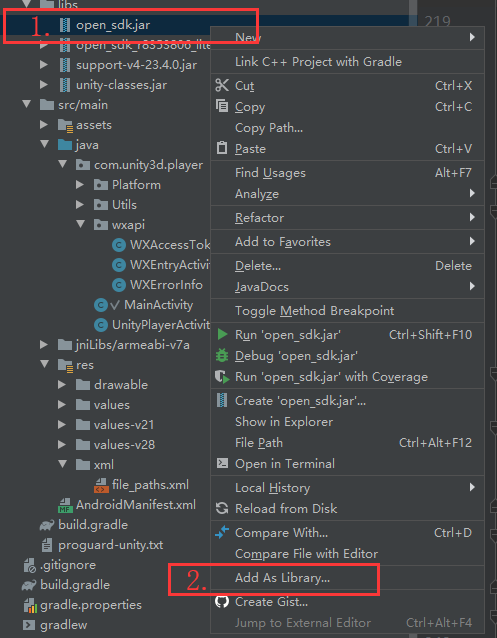Screen dimensions: 497x638
Task: Select unity-classes.jar in the tree
Action: pyautogui.click(x=121, y=85)
